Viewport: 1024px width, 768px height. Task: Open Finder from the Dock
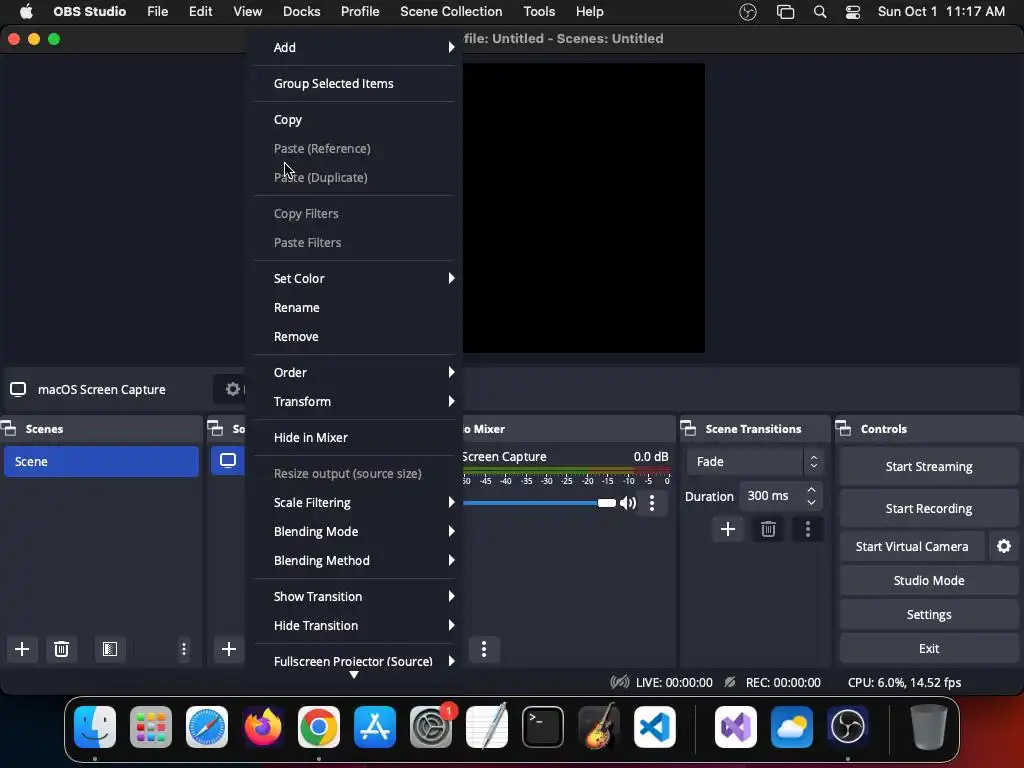[95, 726]
